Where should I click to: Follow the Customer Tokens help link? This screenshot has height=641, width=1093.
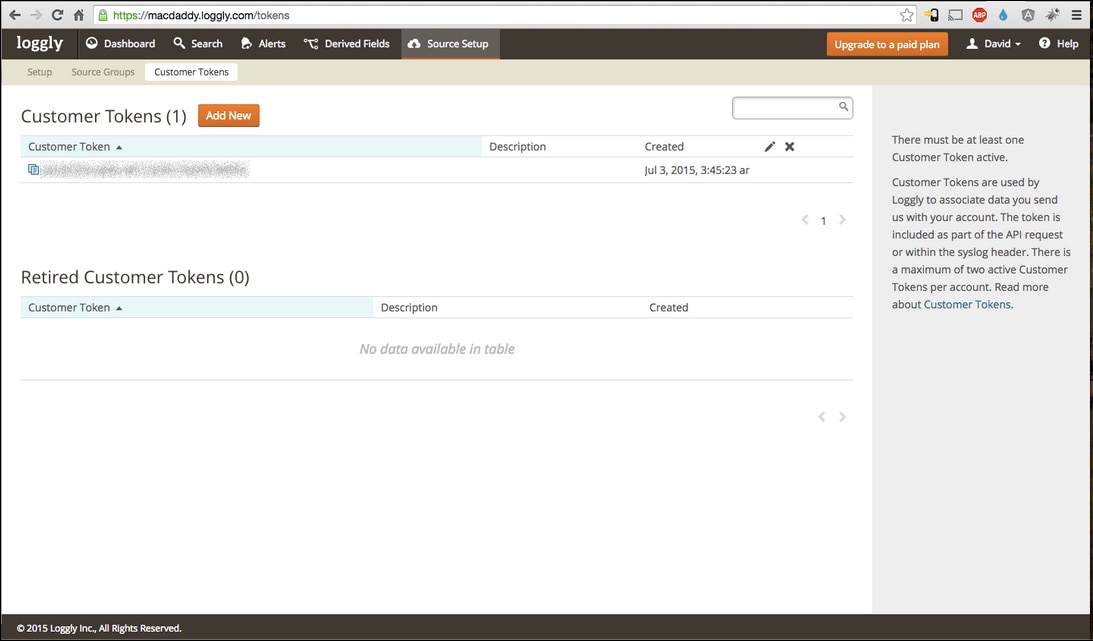click(967, 305)
